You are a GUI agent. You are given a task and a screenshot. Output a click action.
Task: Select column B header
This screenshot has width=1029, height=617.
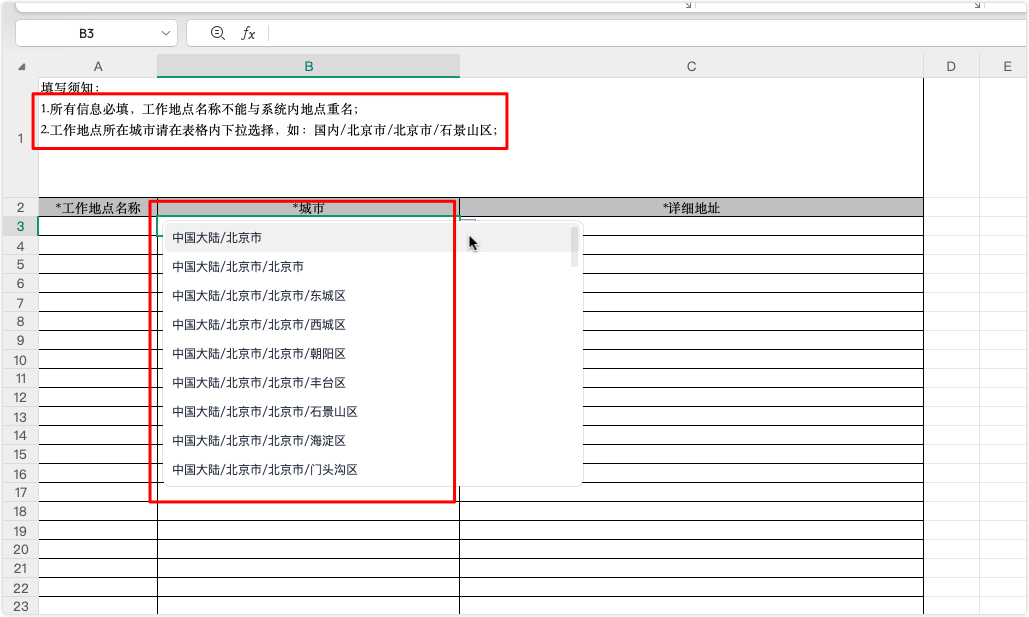[x=308, y=66]
